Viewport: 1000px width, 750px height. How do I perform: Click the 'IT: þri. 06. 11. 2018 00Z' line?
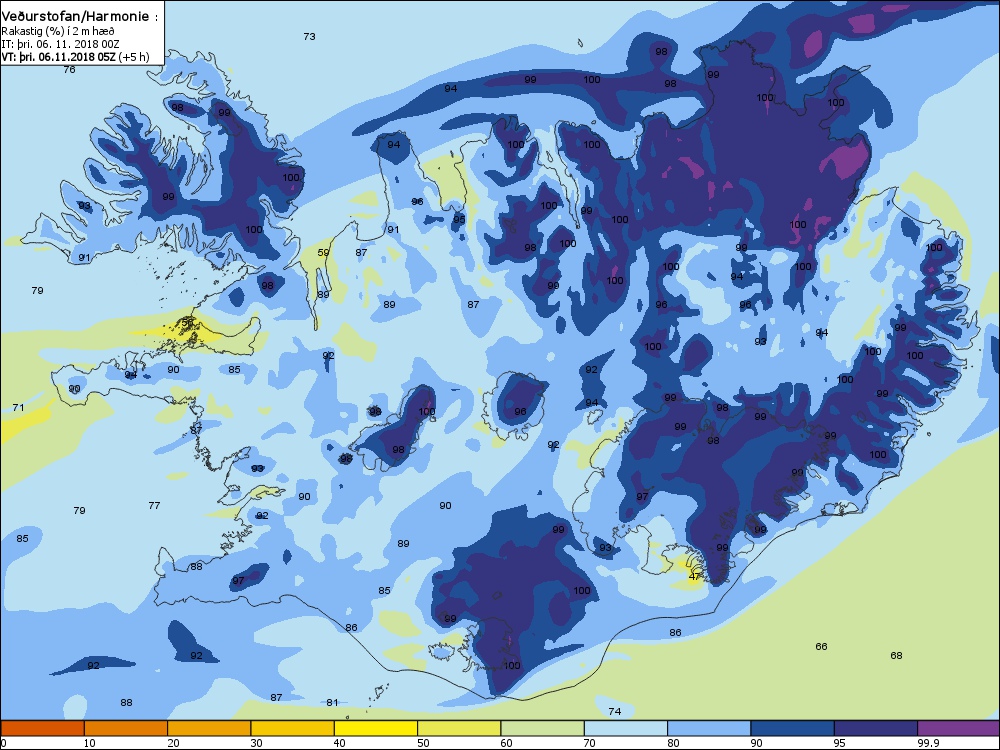click(x=60, y=44)
